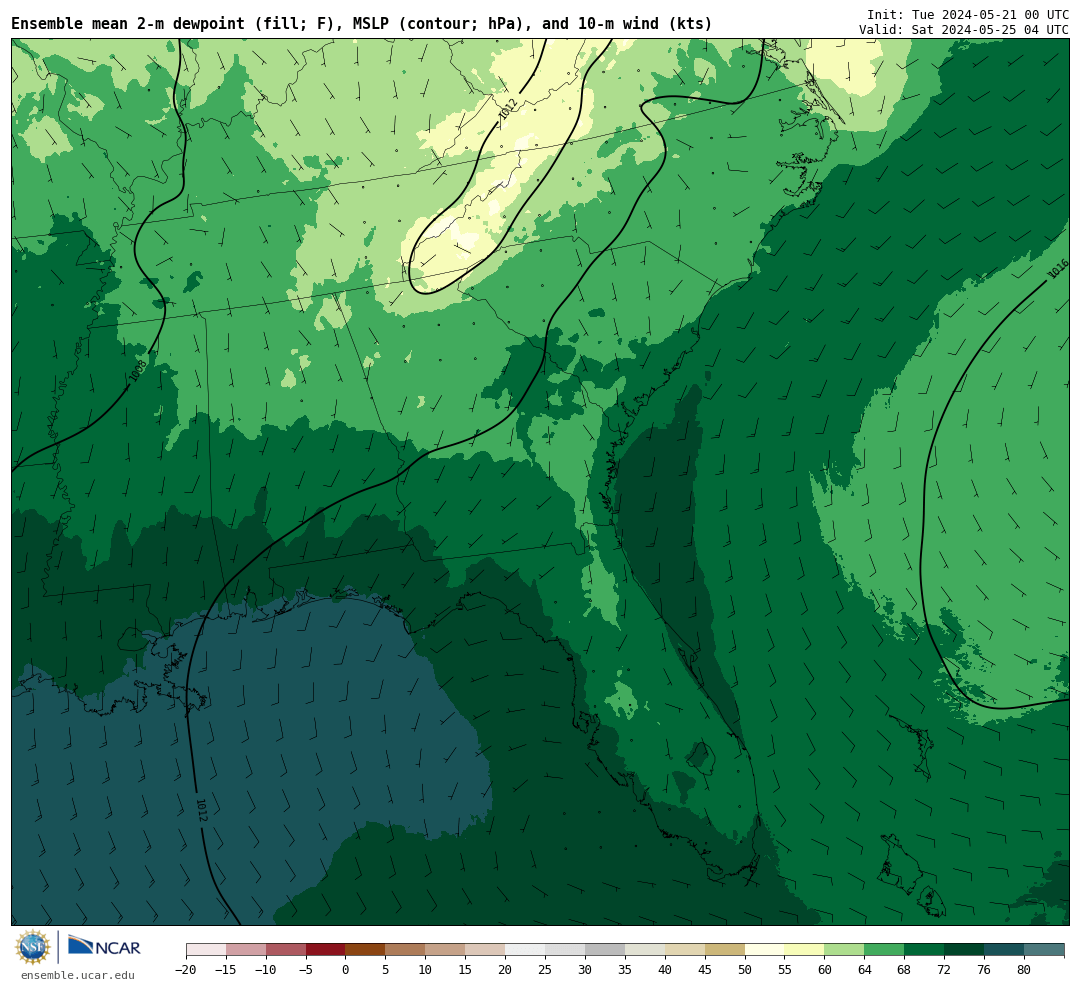This screenshot has height=988, width=1080.
Task: Pick the -5 to 0 dark red swatch
Action: tap(326, 950)
